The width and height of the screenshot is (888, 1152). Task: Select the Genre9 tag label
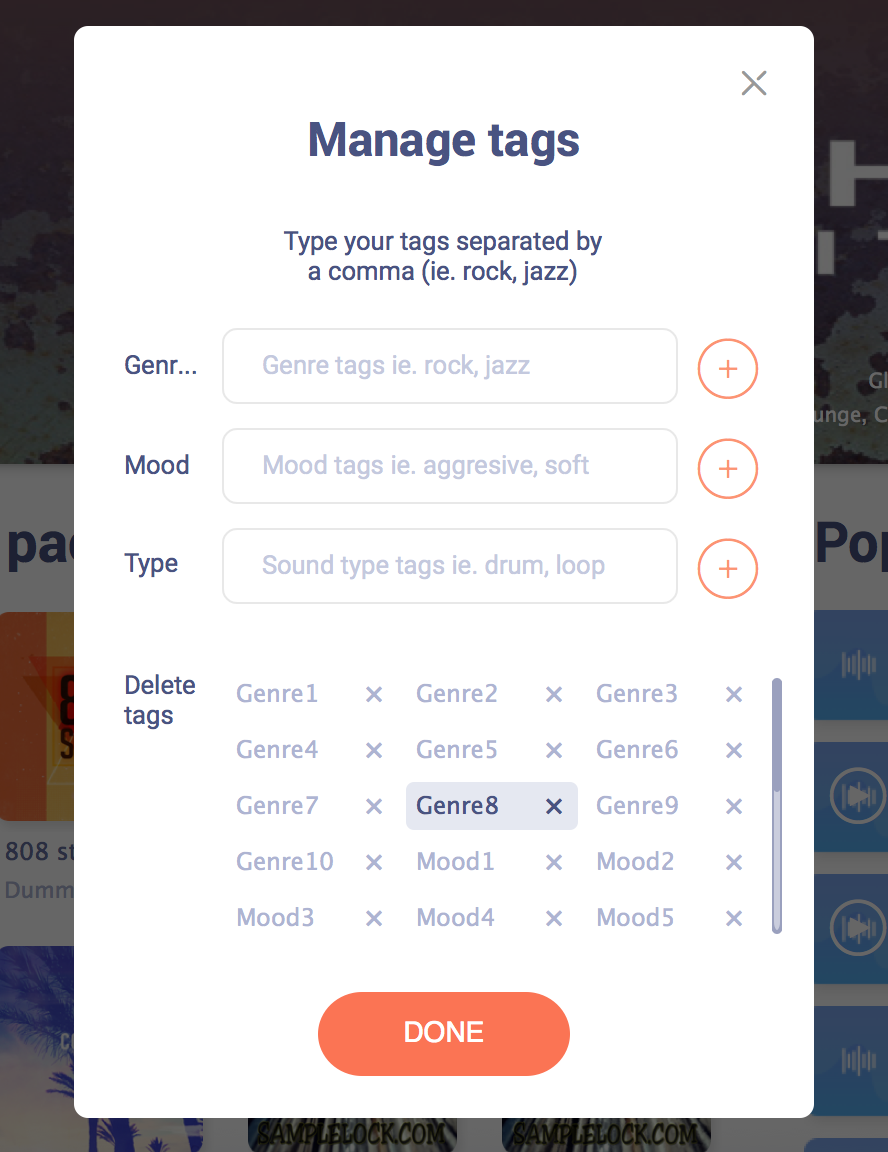point(637,806)
